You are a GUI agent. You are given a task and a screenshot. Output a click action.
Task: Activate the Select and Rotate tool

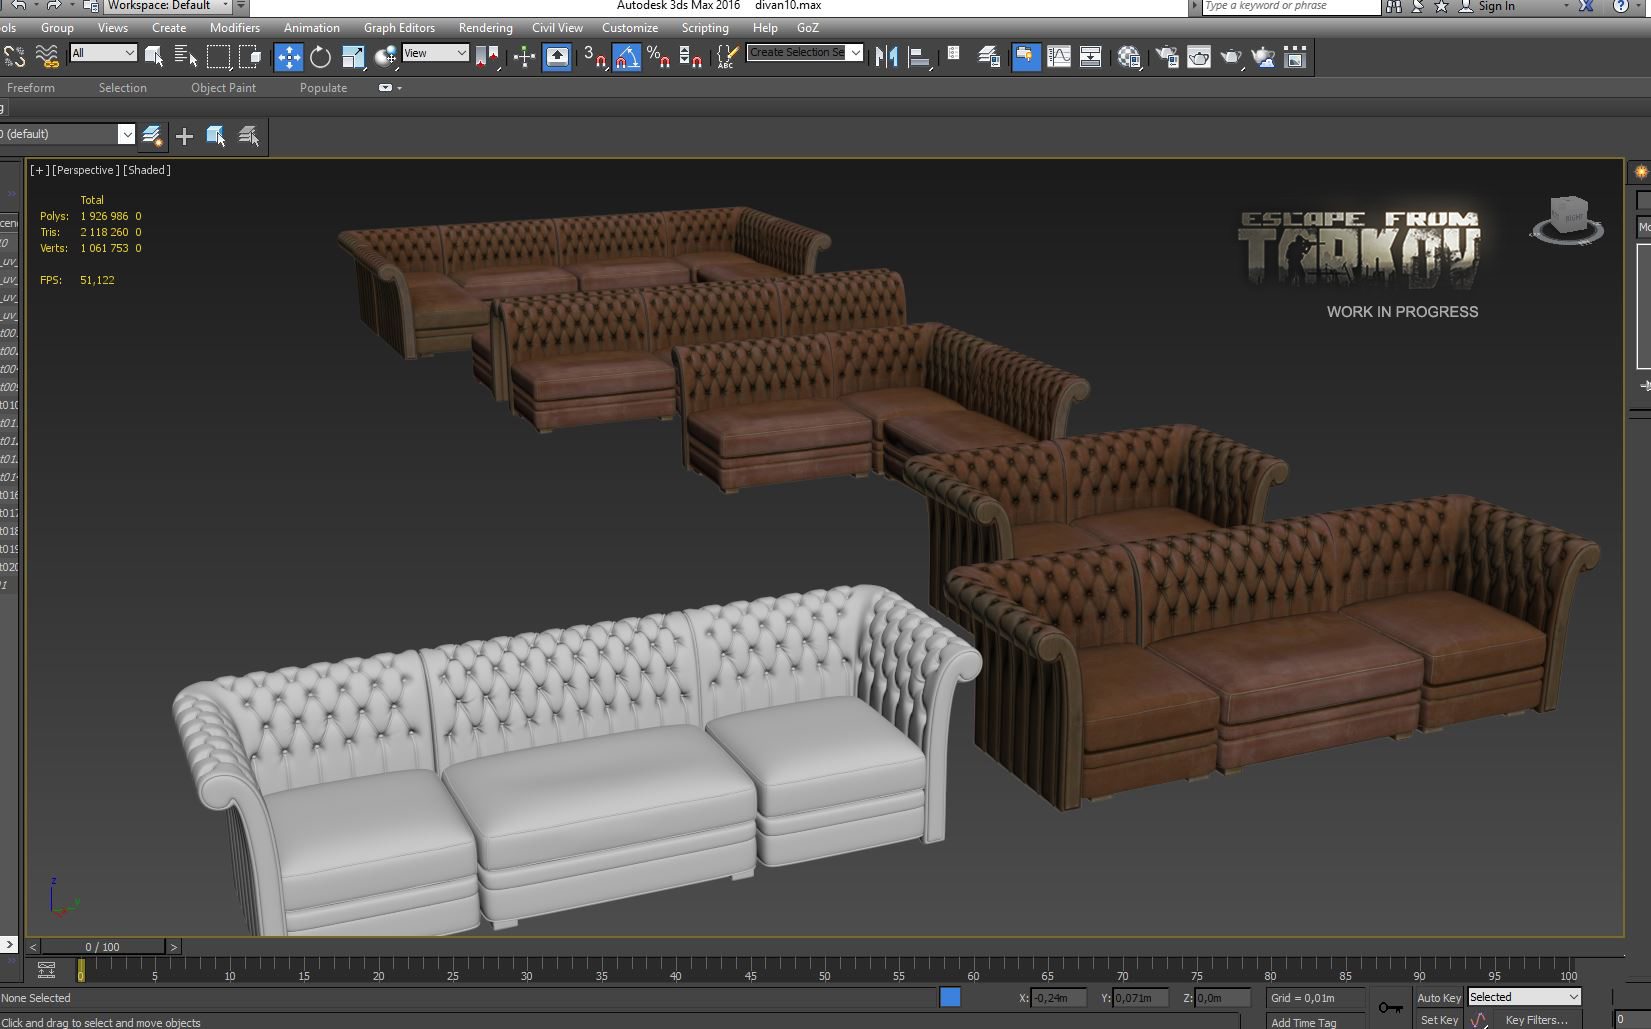coord(320,57)
